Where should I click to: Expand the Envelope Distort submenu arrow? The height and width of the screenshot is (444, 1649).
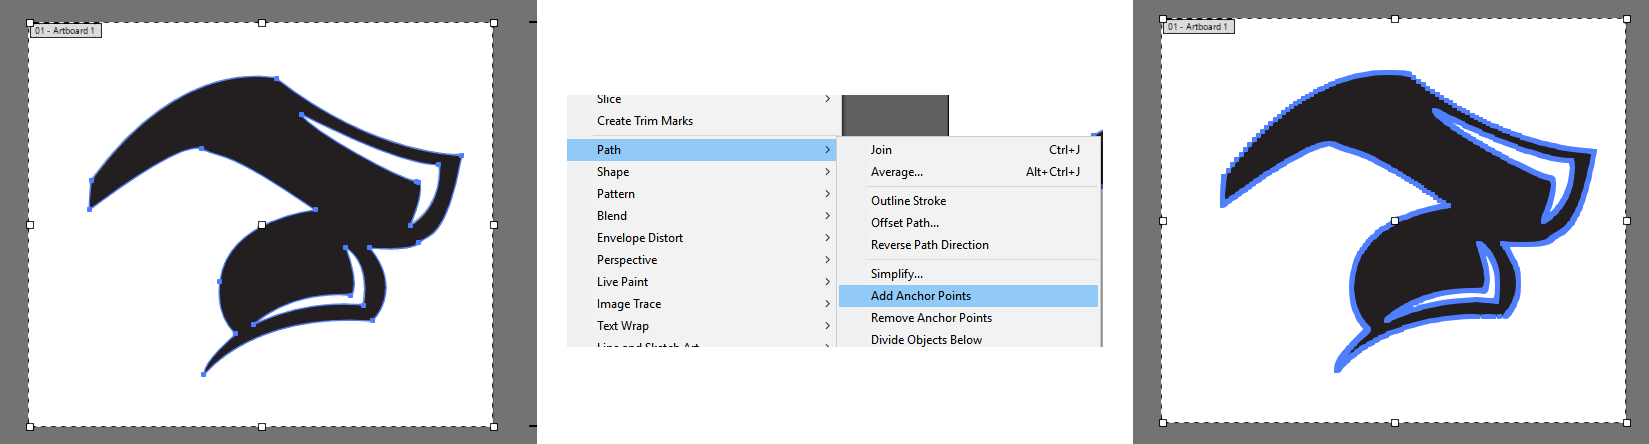point(827,238)
